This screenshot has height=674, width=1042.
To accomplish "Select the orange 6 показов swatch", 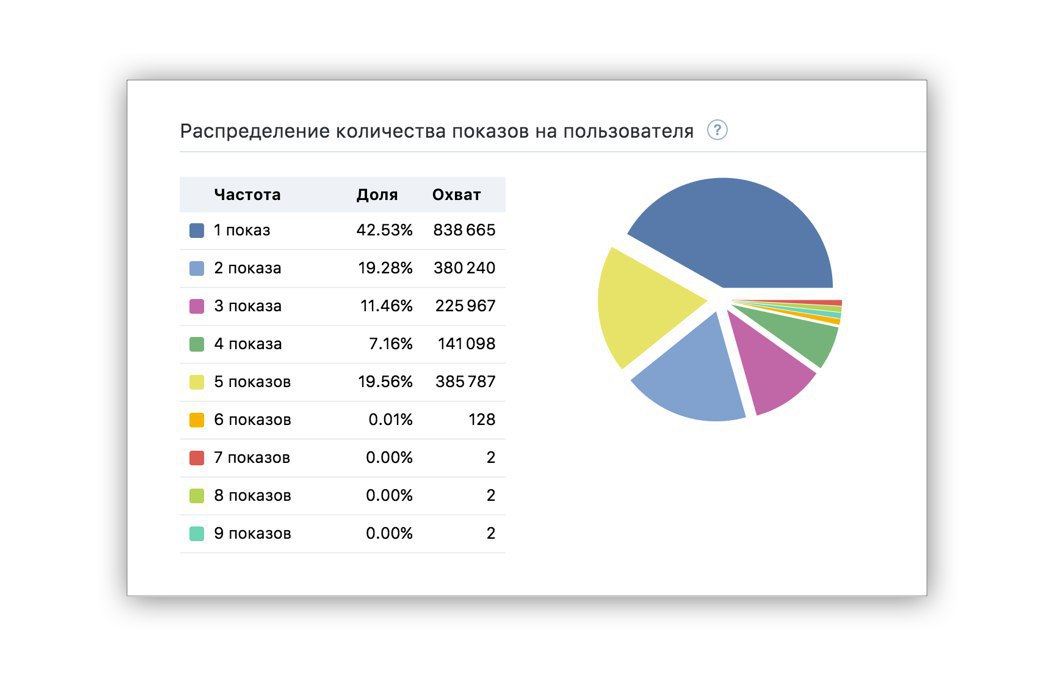I will [197, 420].
